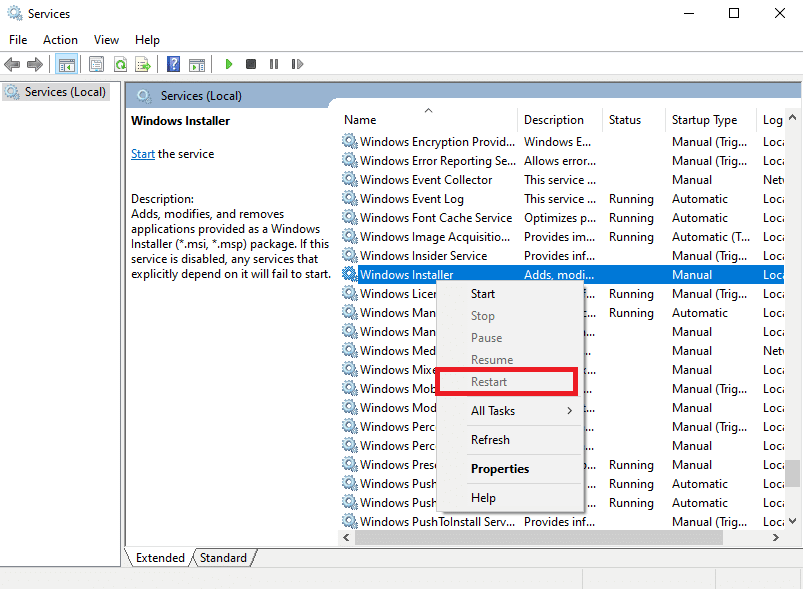Click horizontal scrollbar right arrow
Screen dimensions: 803x589
click(x=776, y=537)
